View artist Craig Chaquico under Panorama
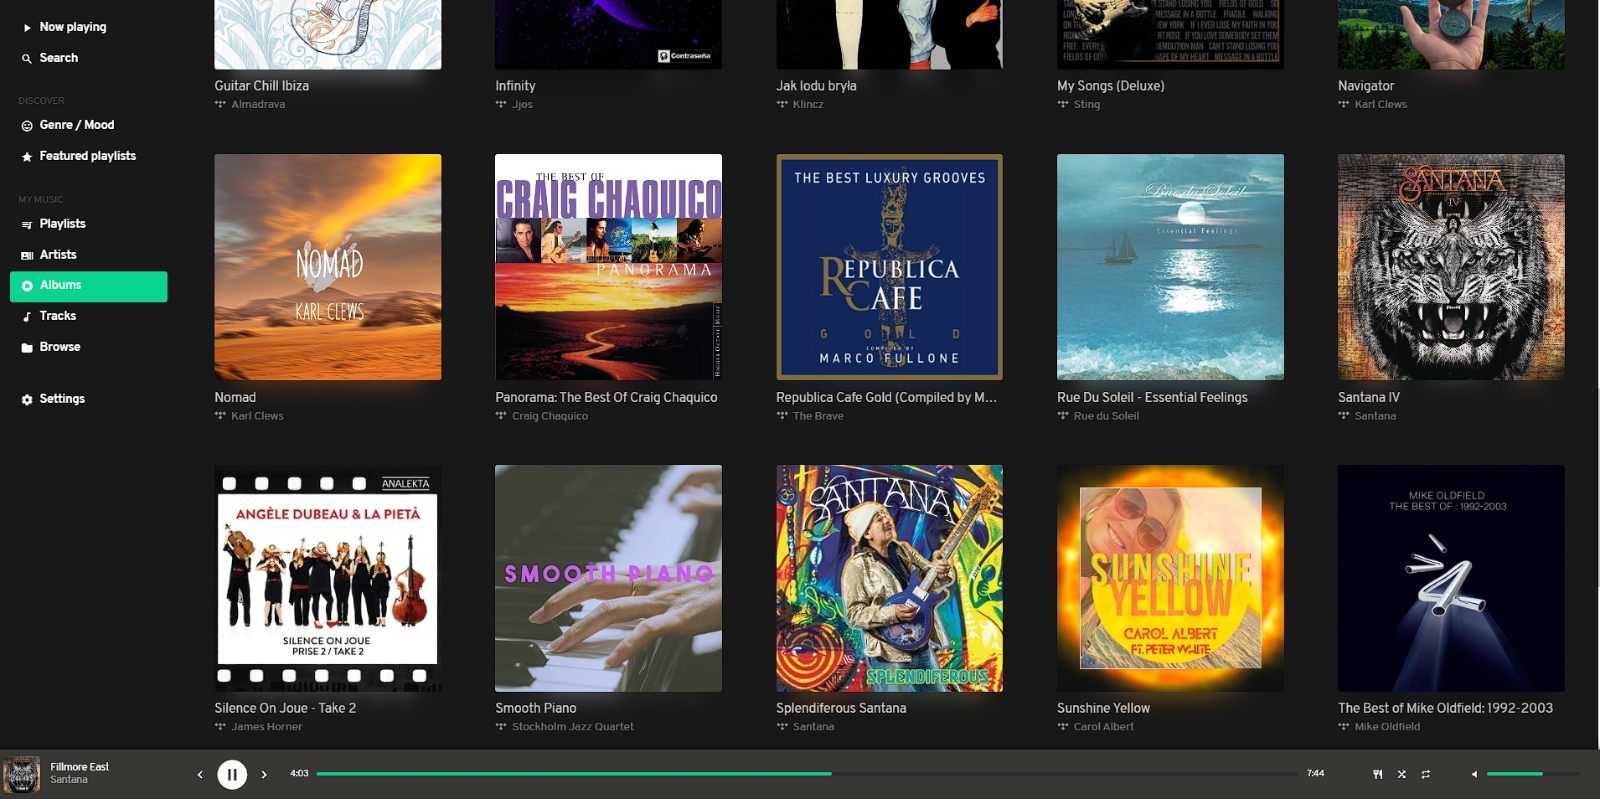Image resolution: width=1600 pixels, height=799 pixels. (x=550, y=416)
